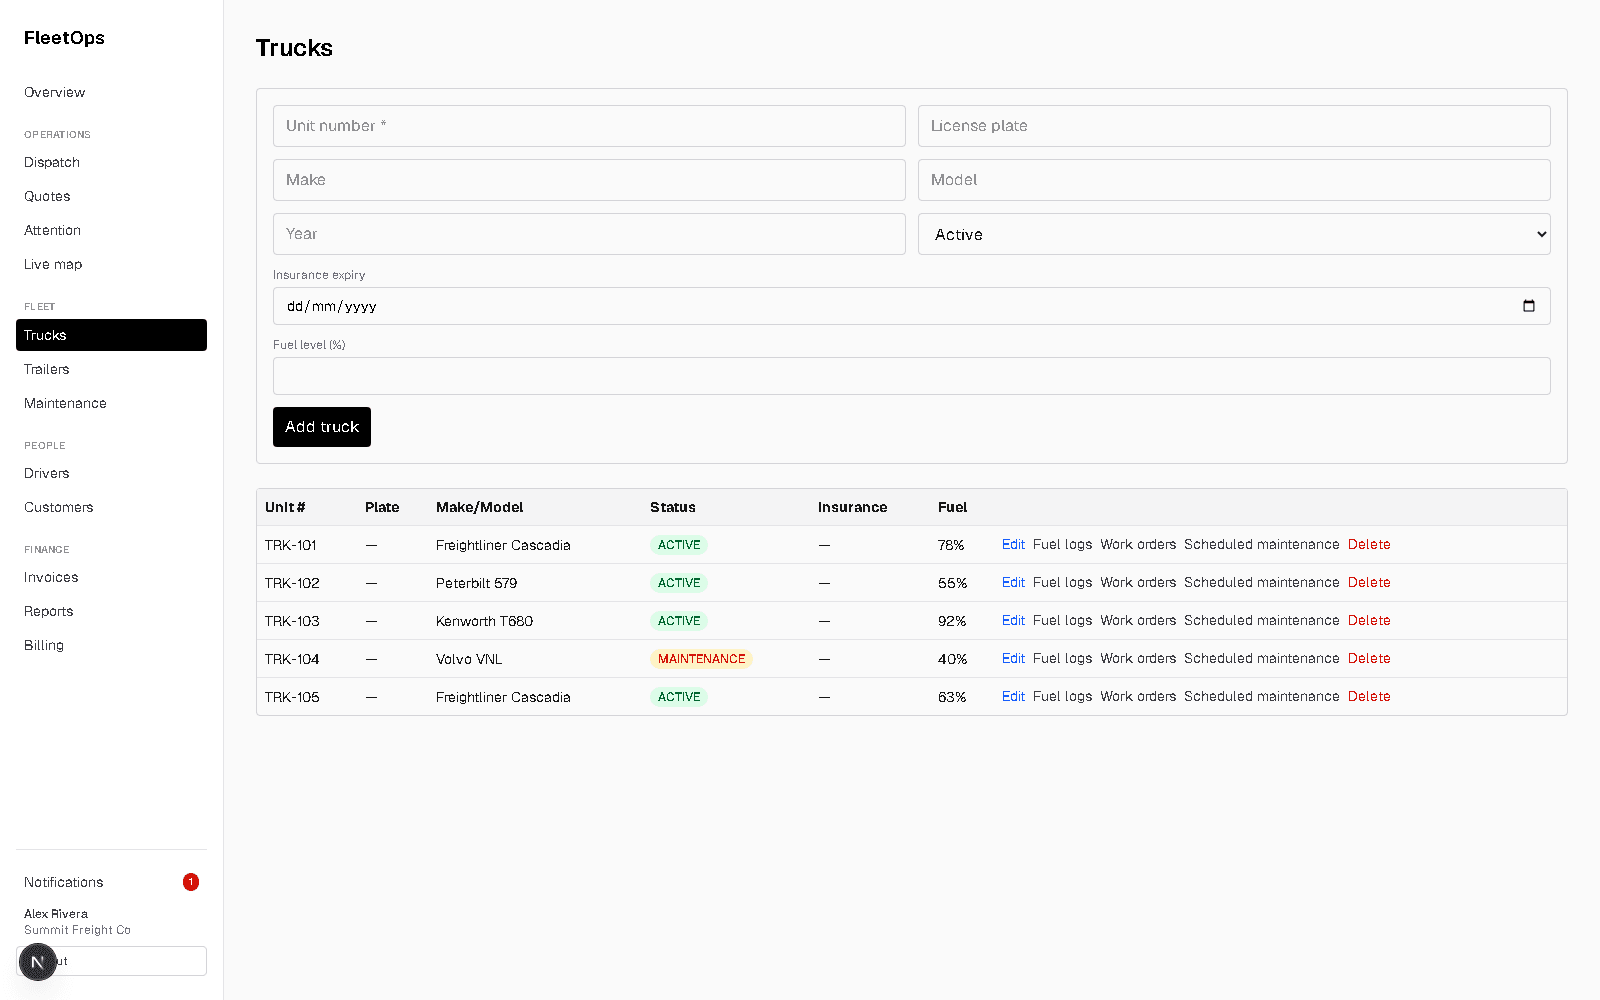
Task: Open Work orders for TRK-102
Action: 1138,582
